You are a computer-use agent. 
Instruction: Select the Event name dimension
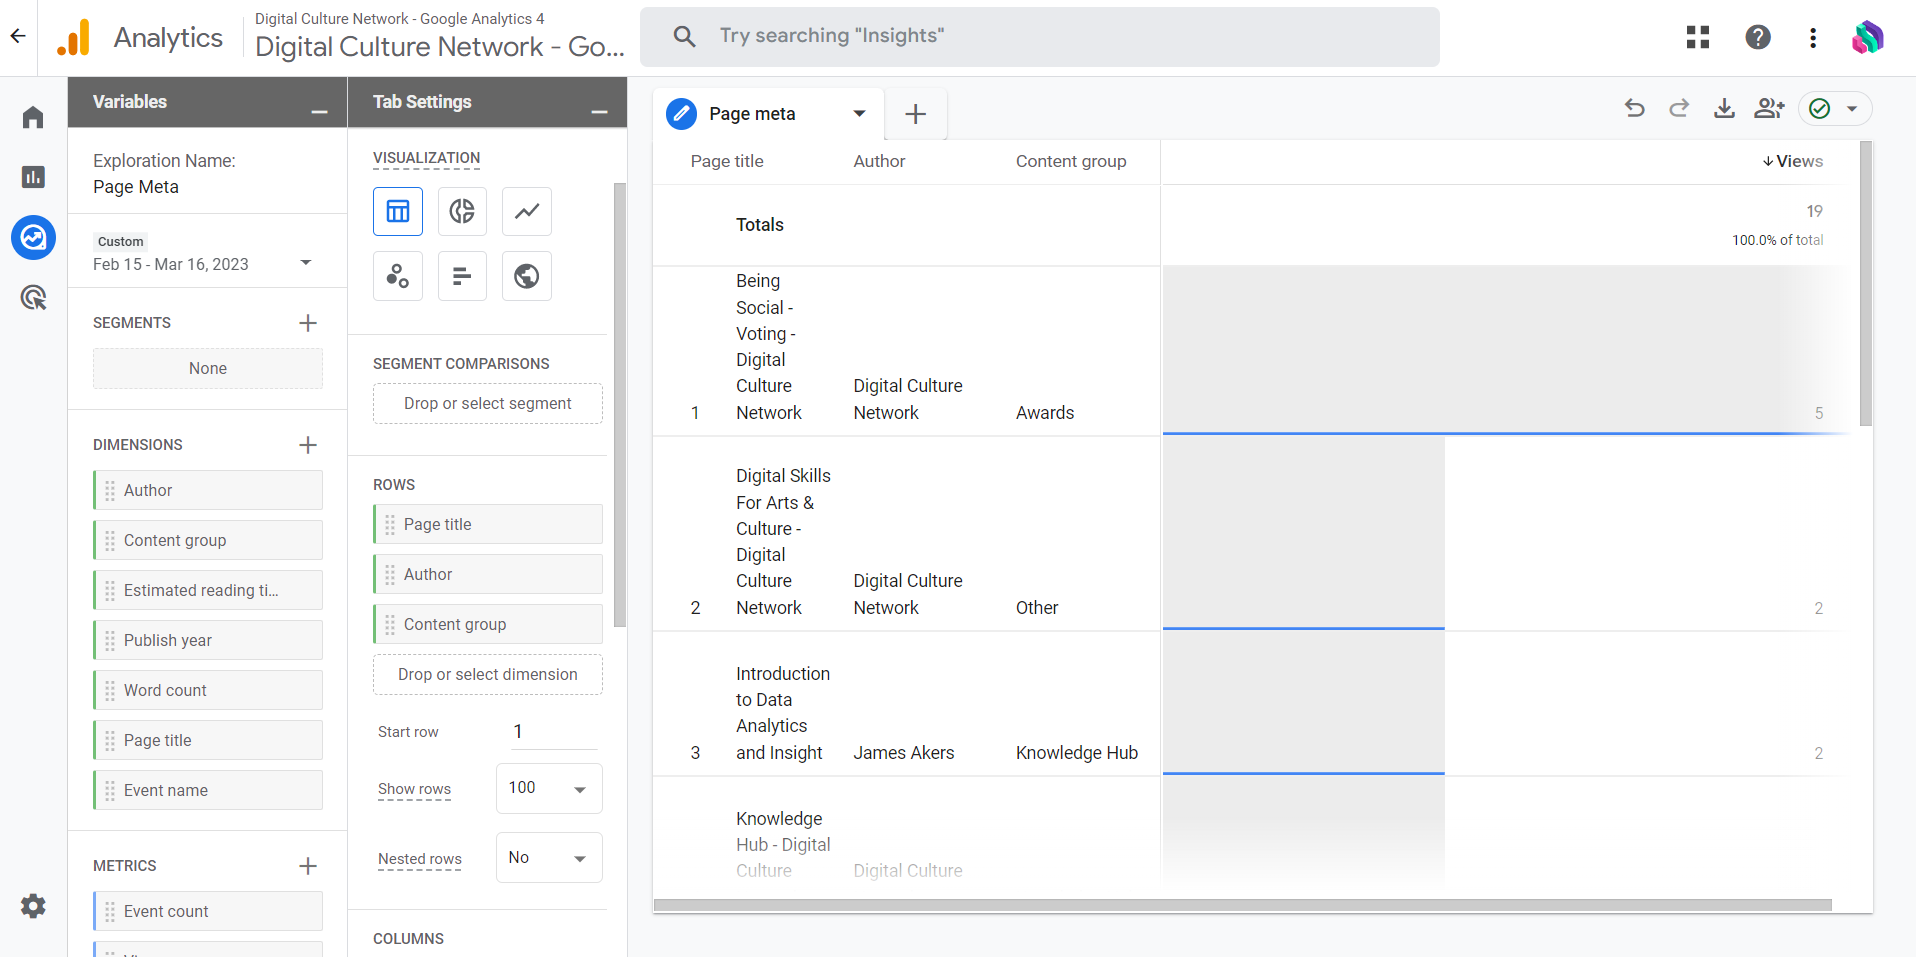click(x=208, y=790)
